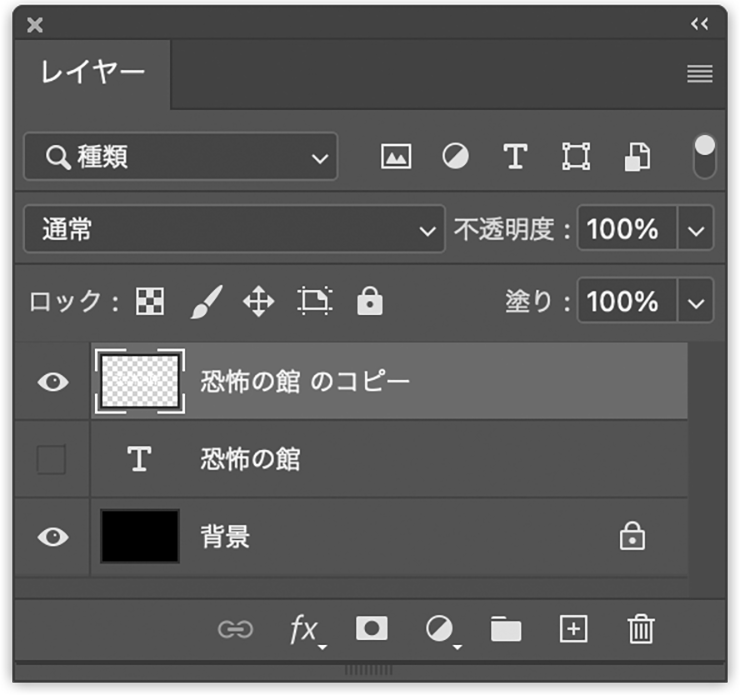Screen dimensions: 740x700
Task: Open the 種類 filter type dropdown
Action: (180, 157)
